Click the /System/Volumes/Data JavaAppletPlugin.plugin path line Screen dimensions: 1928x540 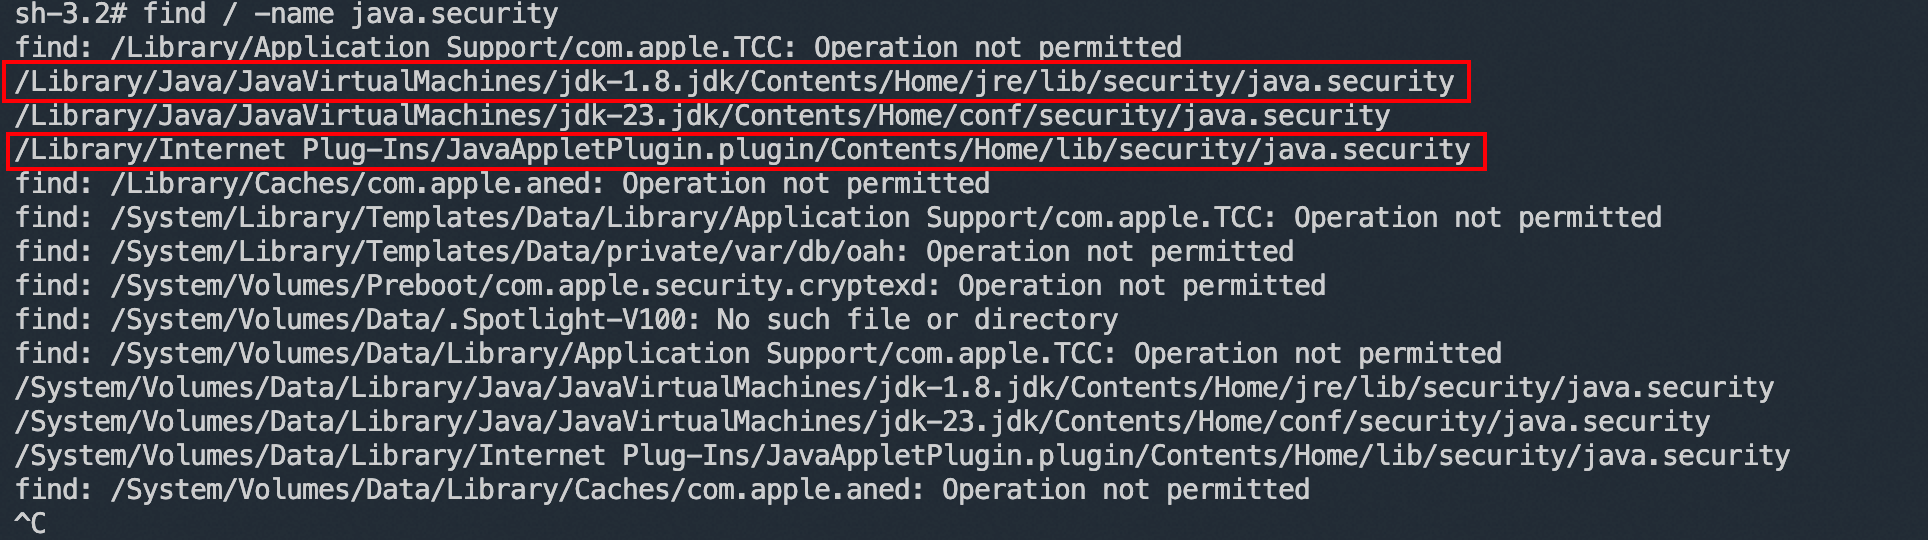tap(902, 456)
